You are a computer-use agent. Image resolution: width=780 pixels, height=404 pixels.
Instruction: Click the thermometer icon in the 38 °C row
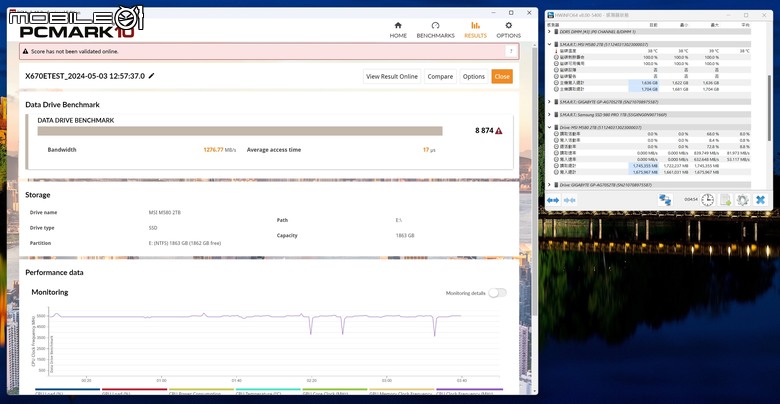[x=556, y=51]
